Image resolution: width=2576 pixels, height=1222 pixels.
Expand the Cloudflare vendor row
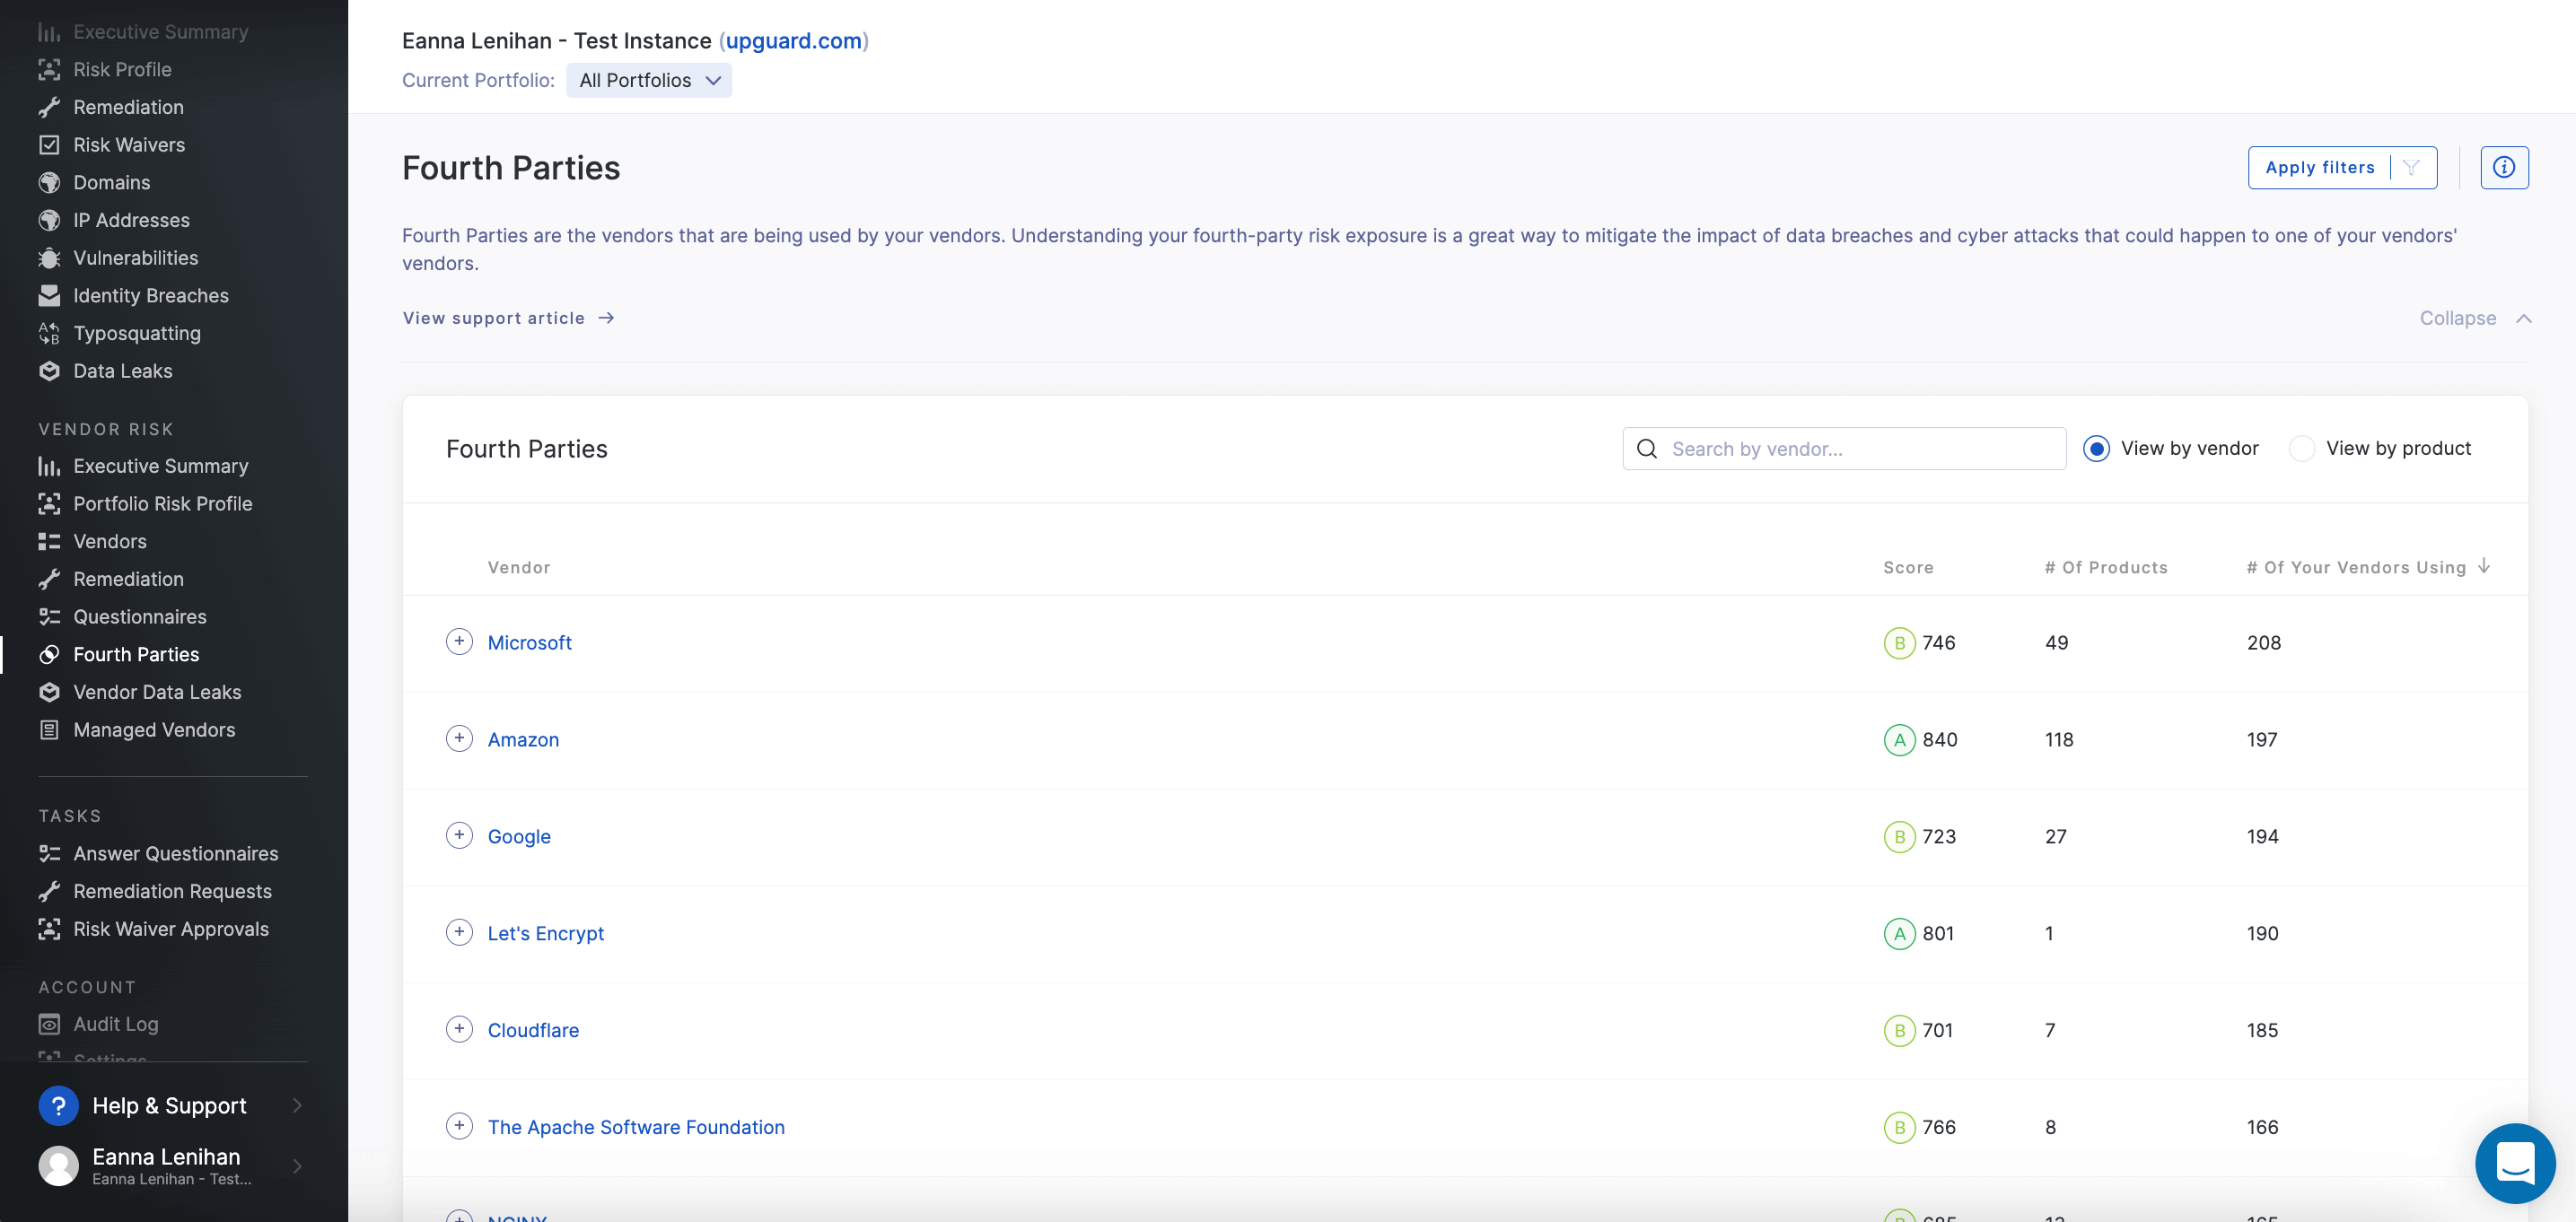pyautogui.click(x=459, y=1029)
